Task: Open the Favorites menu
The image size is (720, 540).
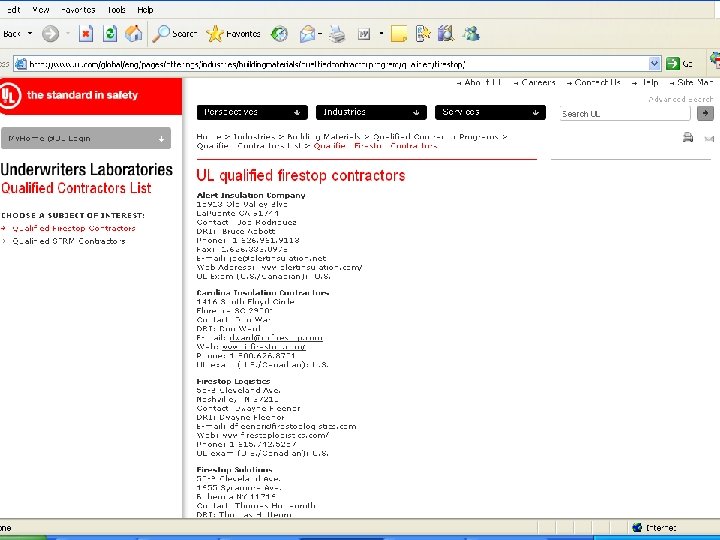Action: click(x=78, y=10)
